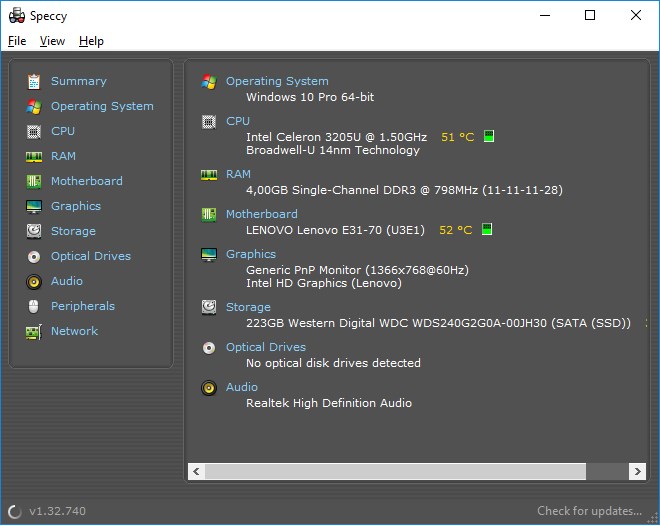Click the Peripherals mouse icon in sidebar

point(34,306)
